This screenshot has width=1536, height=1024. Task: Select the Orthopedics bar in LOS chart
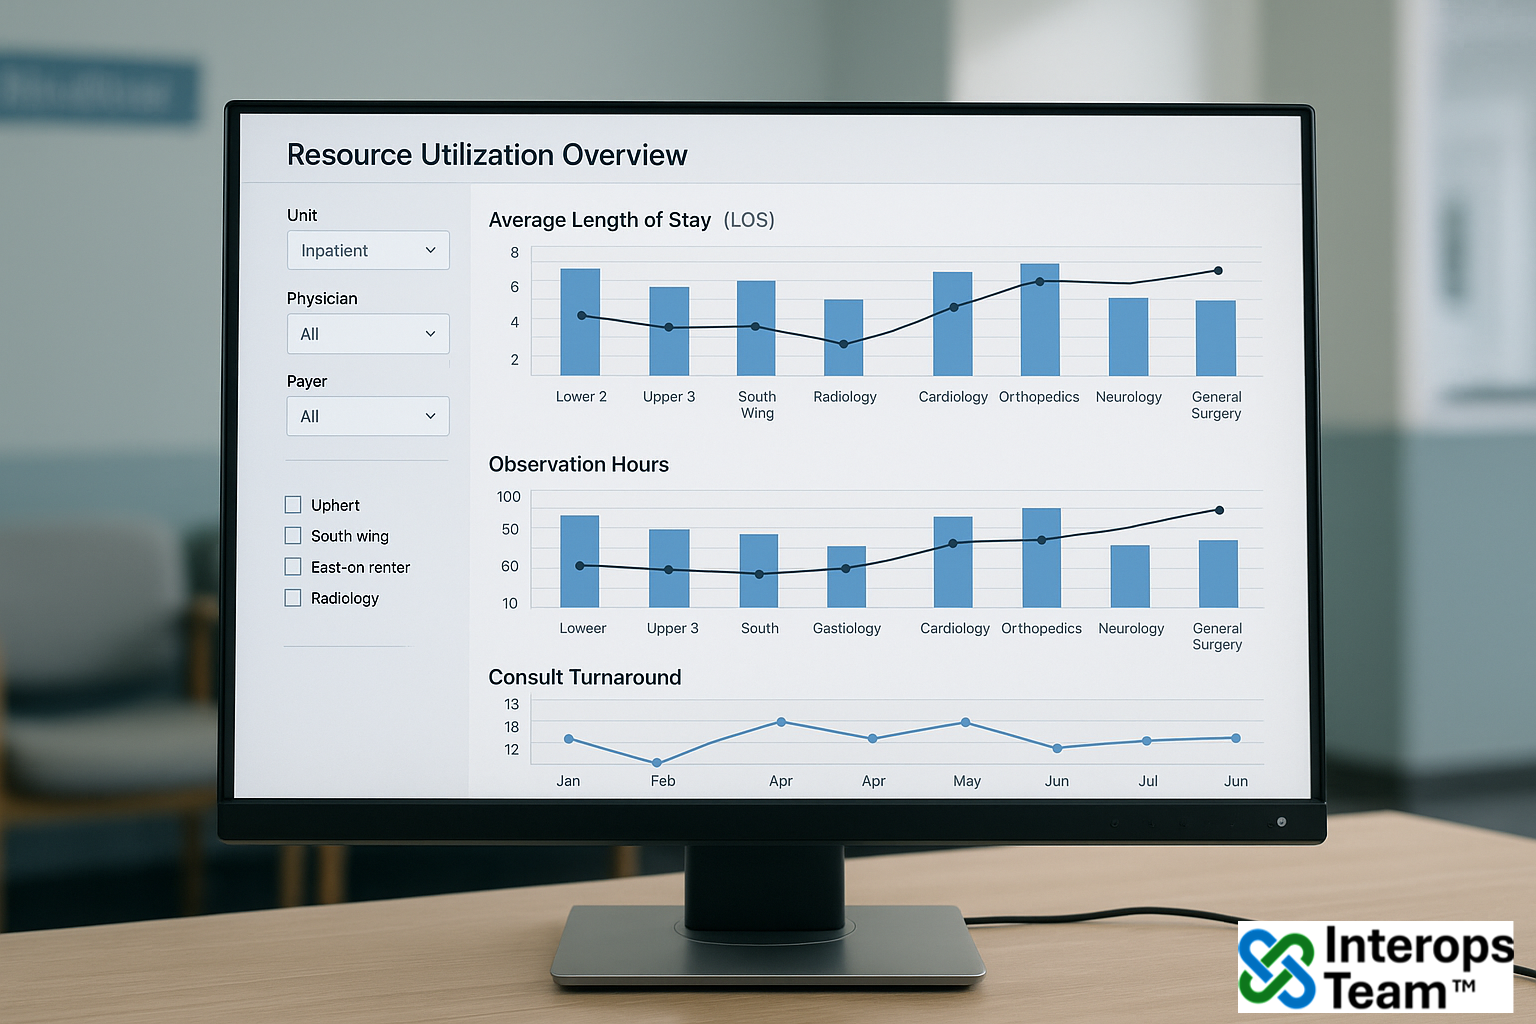tap(1040, 320)
